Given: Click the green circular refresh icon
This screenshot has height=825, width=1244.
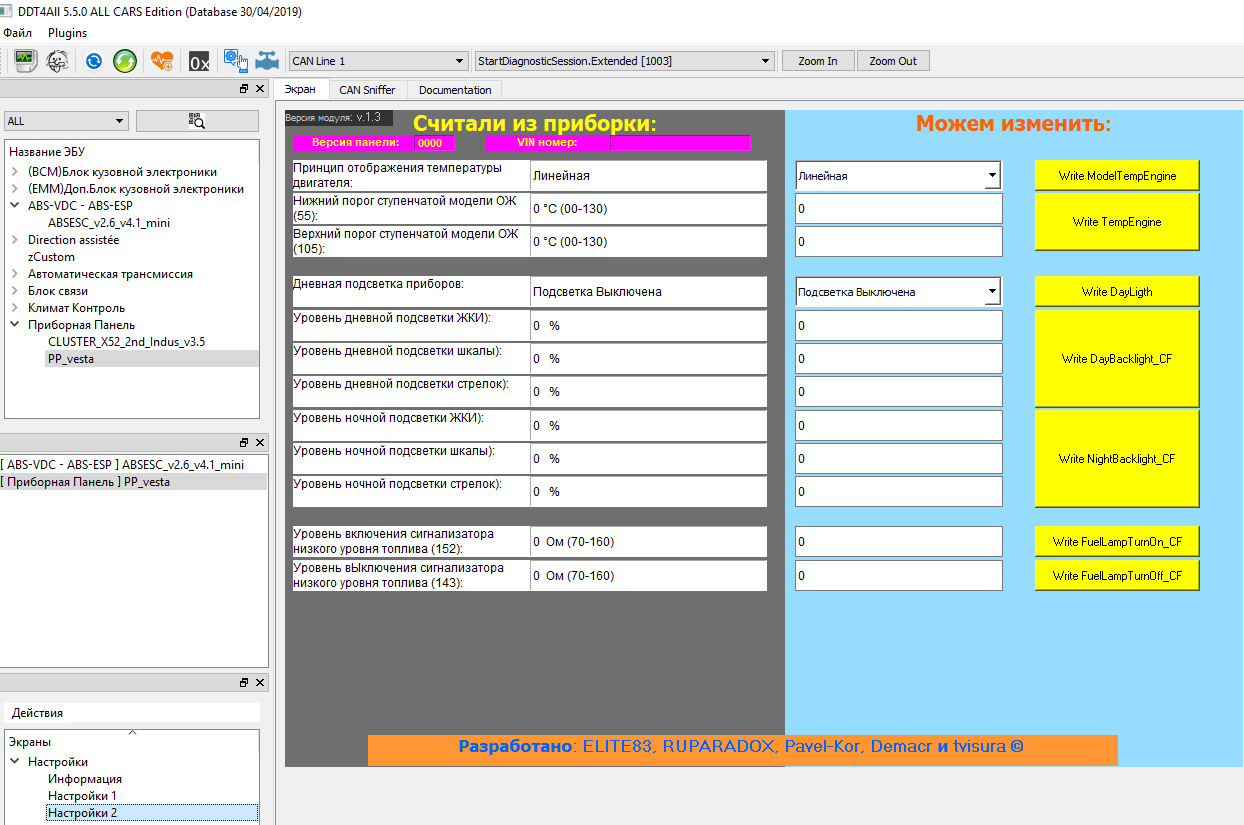Looking at the screenshot, I should click(125, 61).
